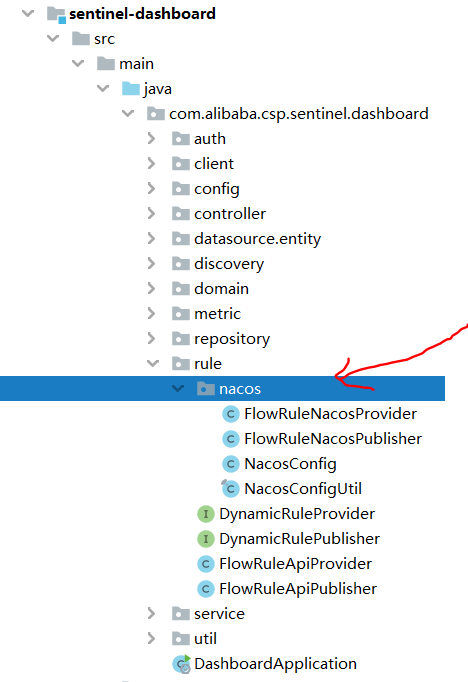The height and width of the screenshot is (682, 468).
Task: Click the DynamicRuleProvider interface icon
Action: (206, 514)
